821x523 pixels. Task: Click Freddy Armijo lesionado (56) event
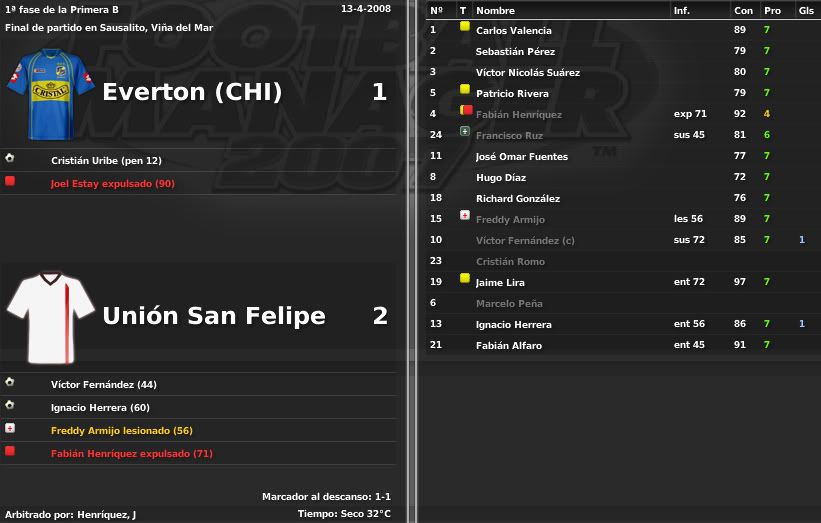pyautogui.click(x=121, y=430)
